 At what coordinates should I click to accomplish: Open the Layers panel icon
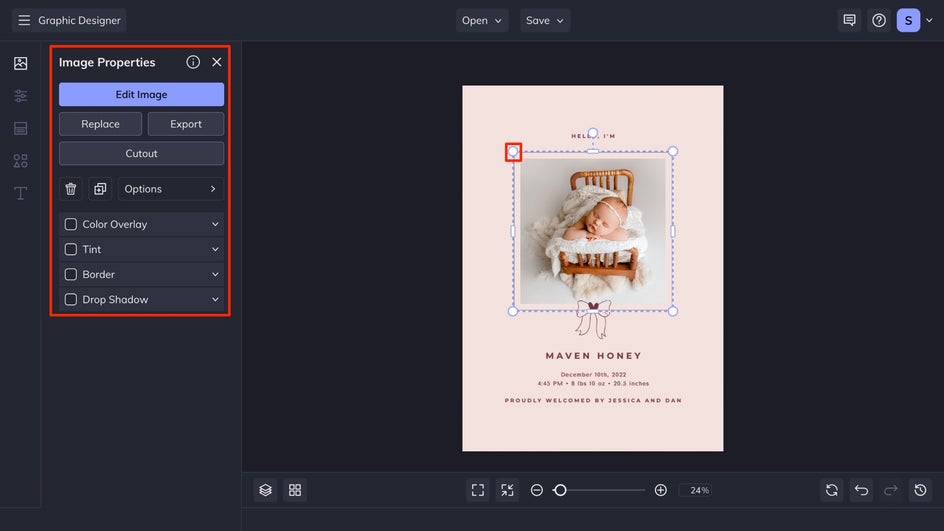click(x=266, y=490)
